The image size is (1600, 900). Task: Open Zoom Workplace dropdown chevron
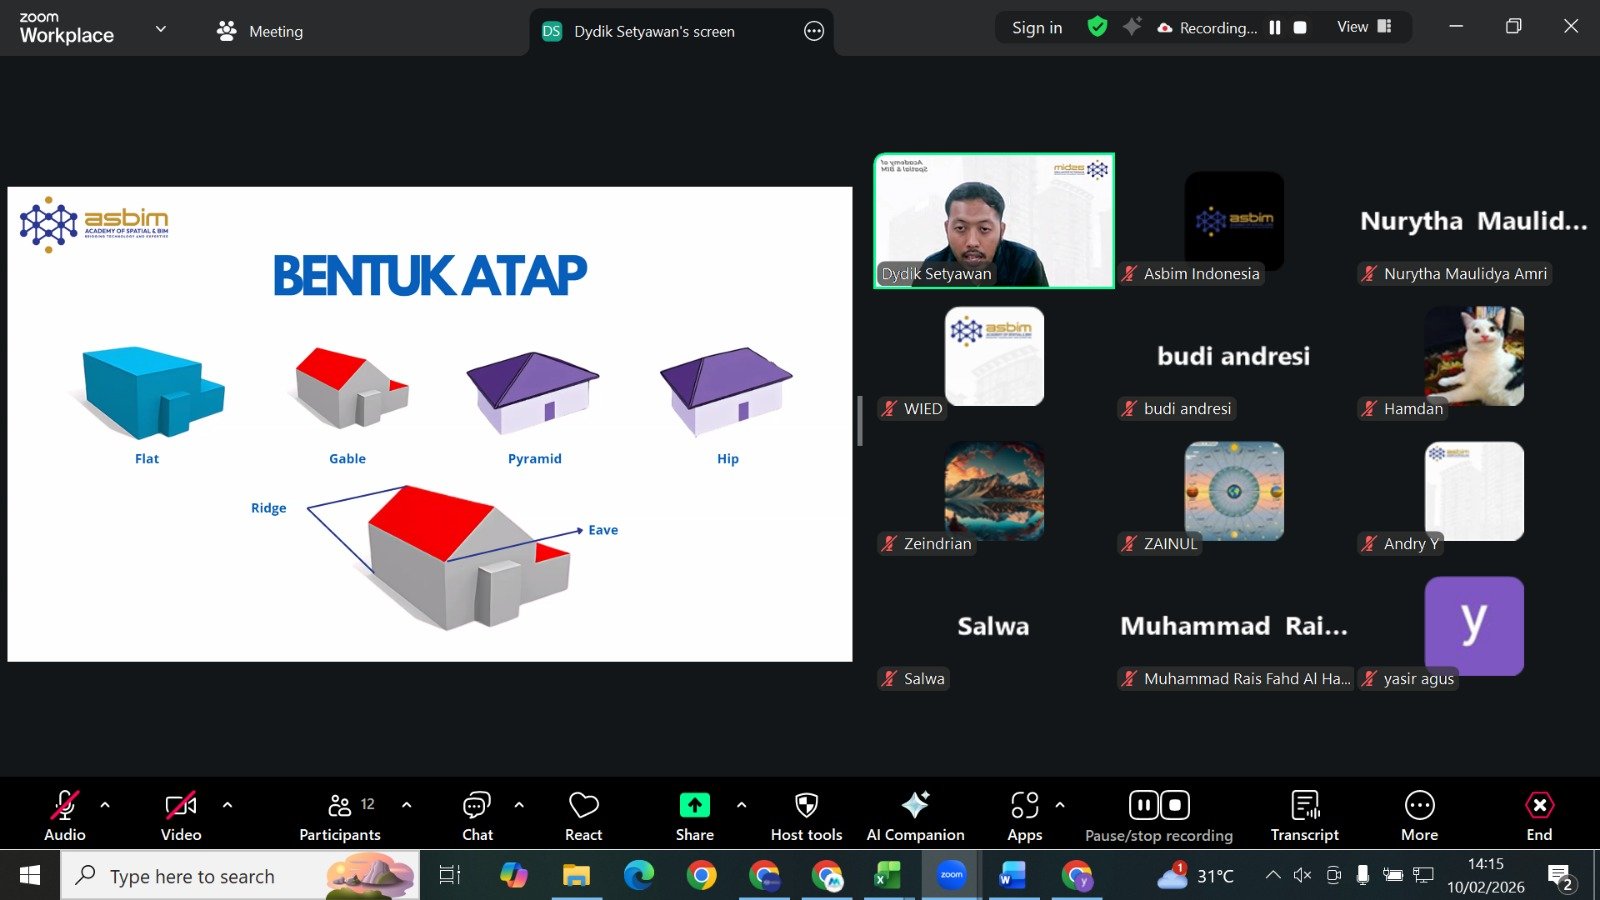point(160,30)
